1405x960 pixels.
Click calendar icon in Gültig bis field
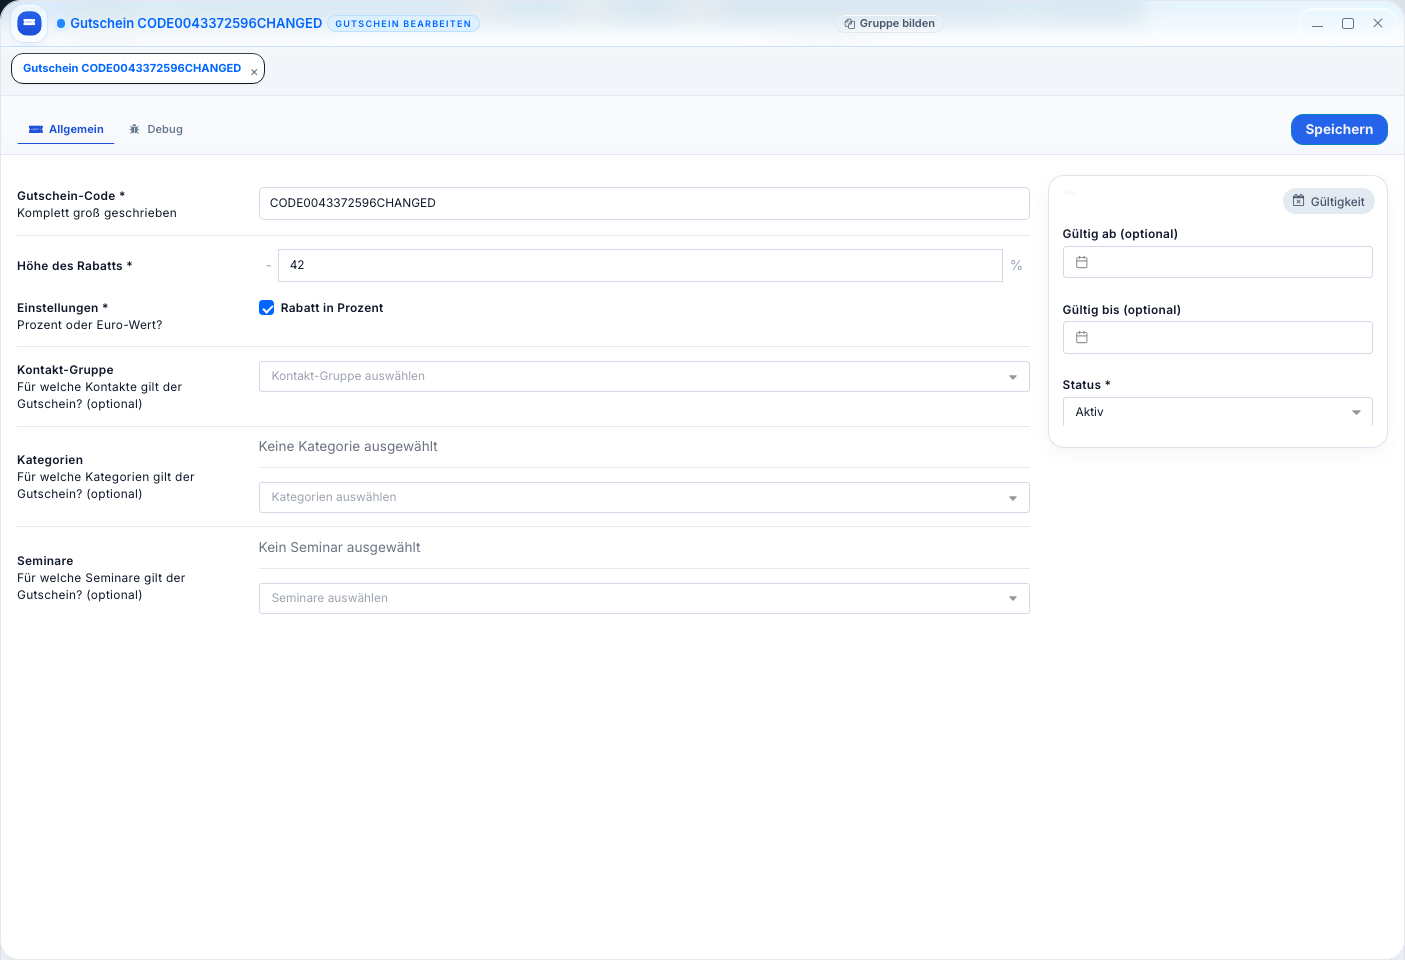pos(1081,338)
